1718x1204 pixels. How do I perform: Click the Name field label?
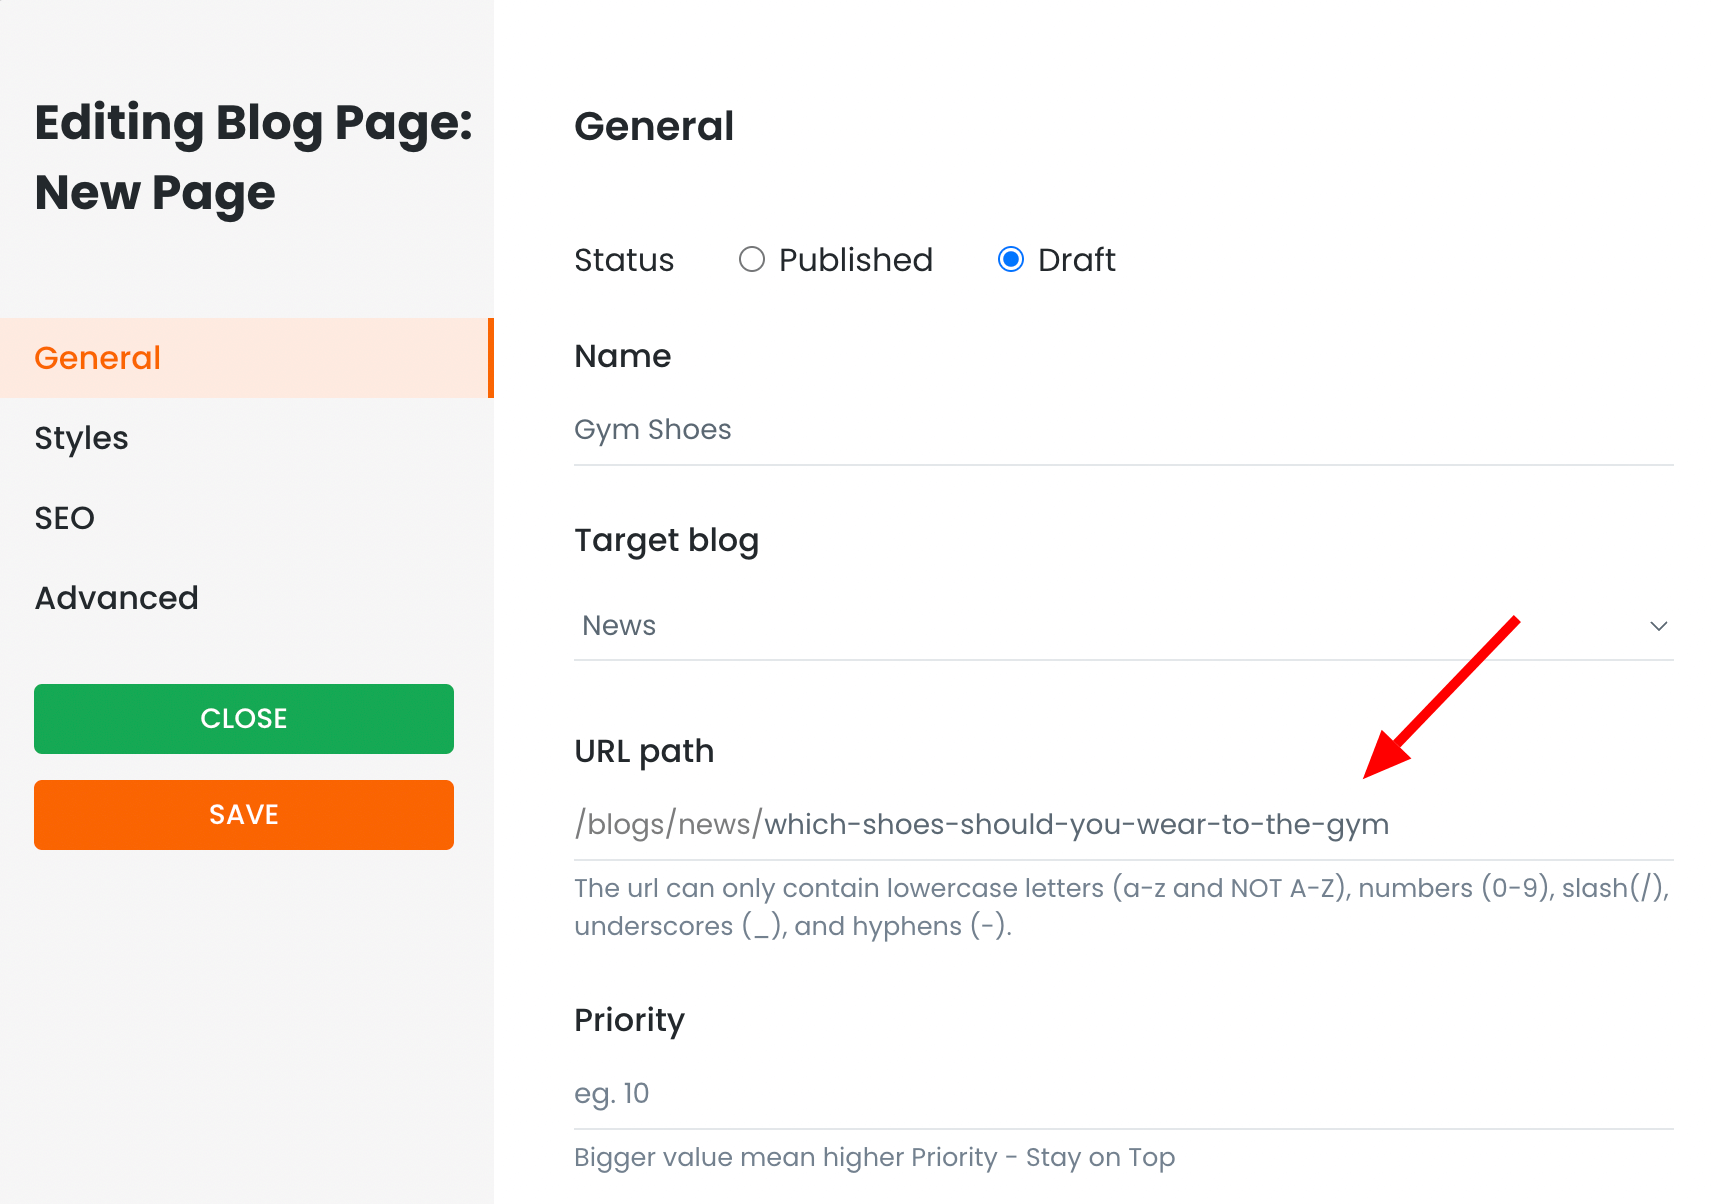pyautogui.click(x=622, y=356)
